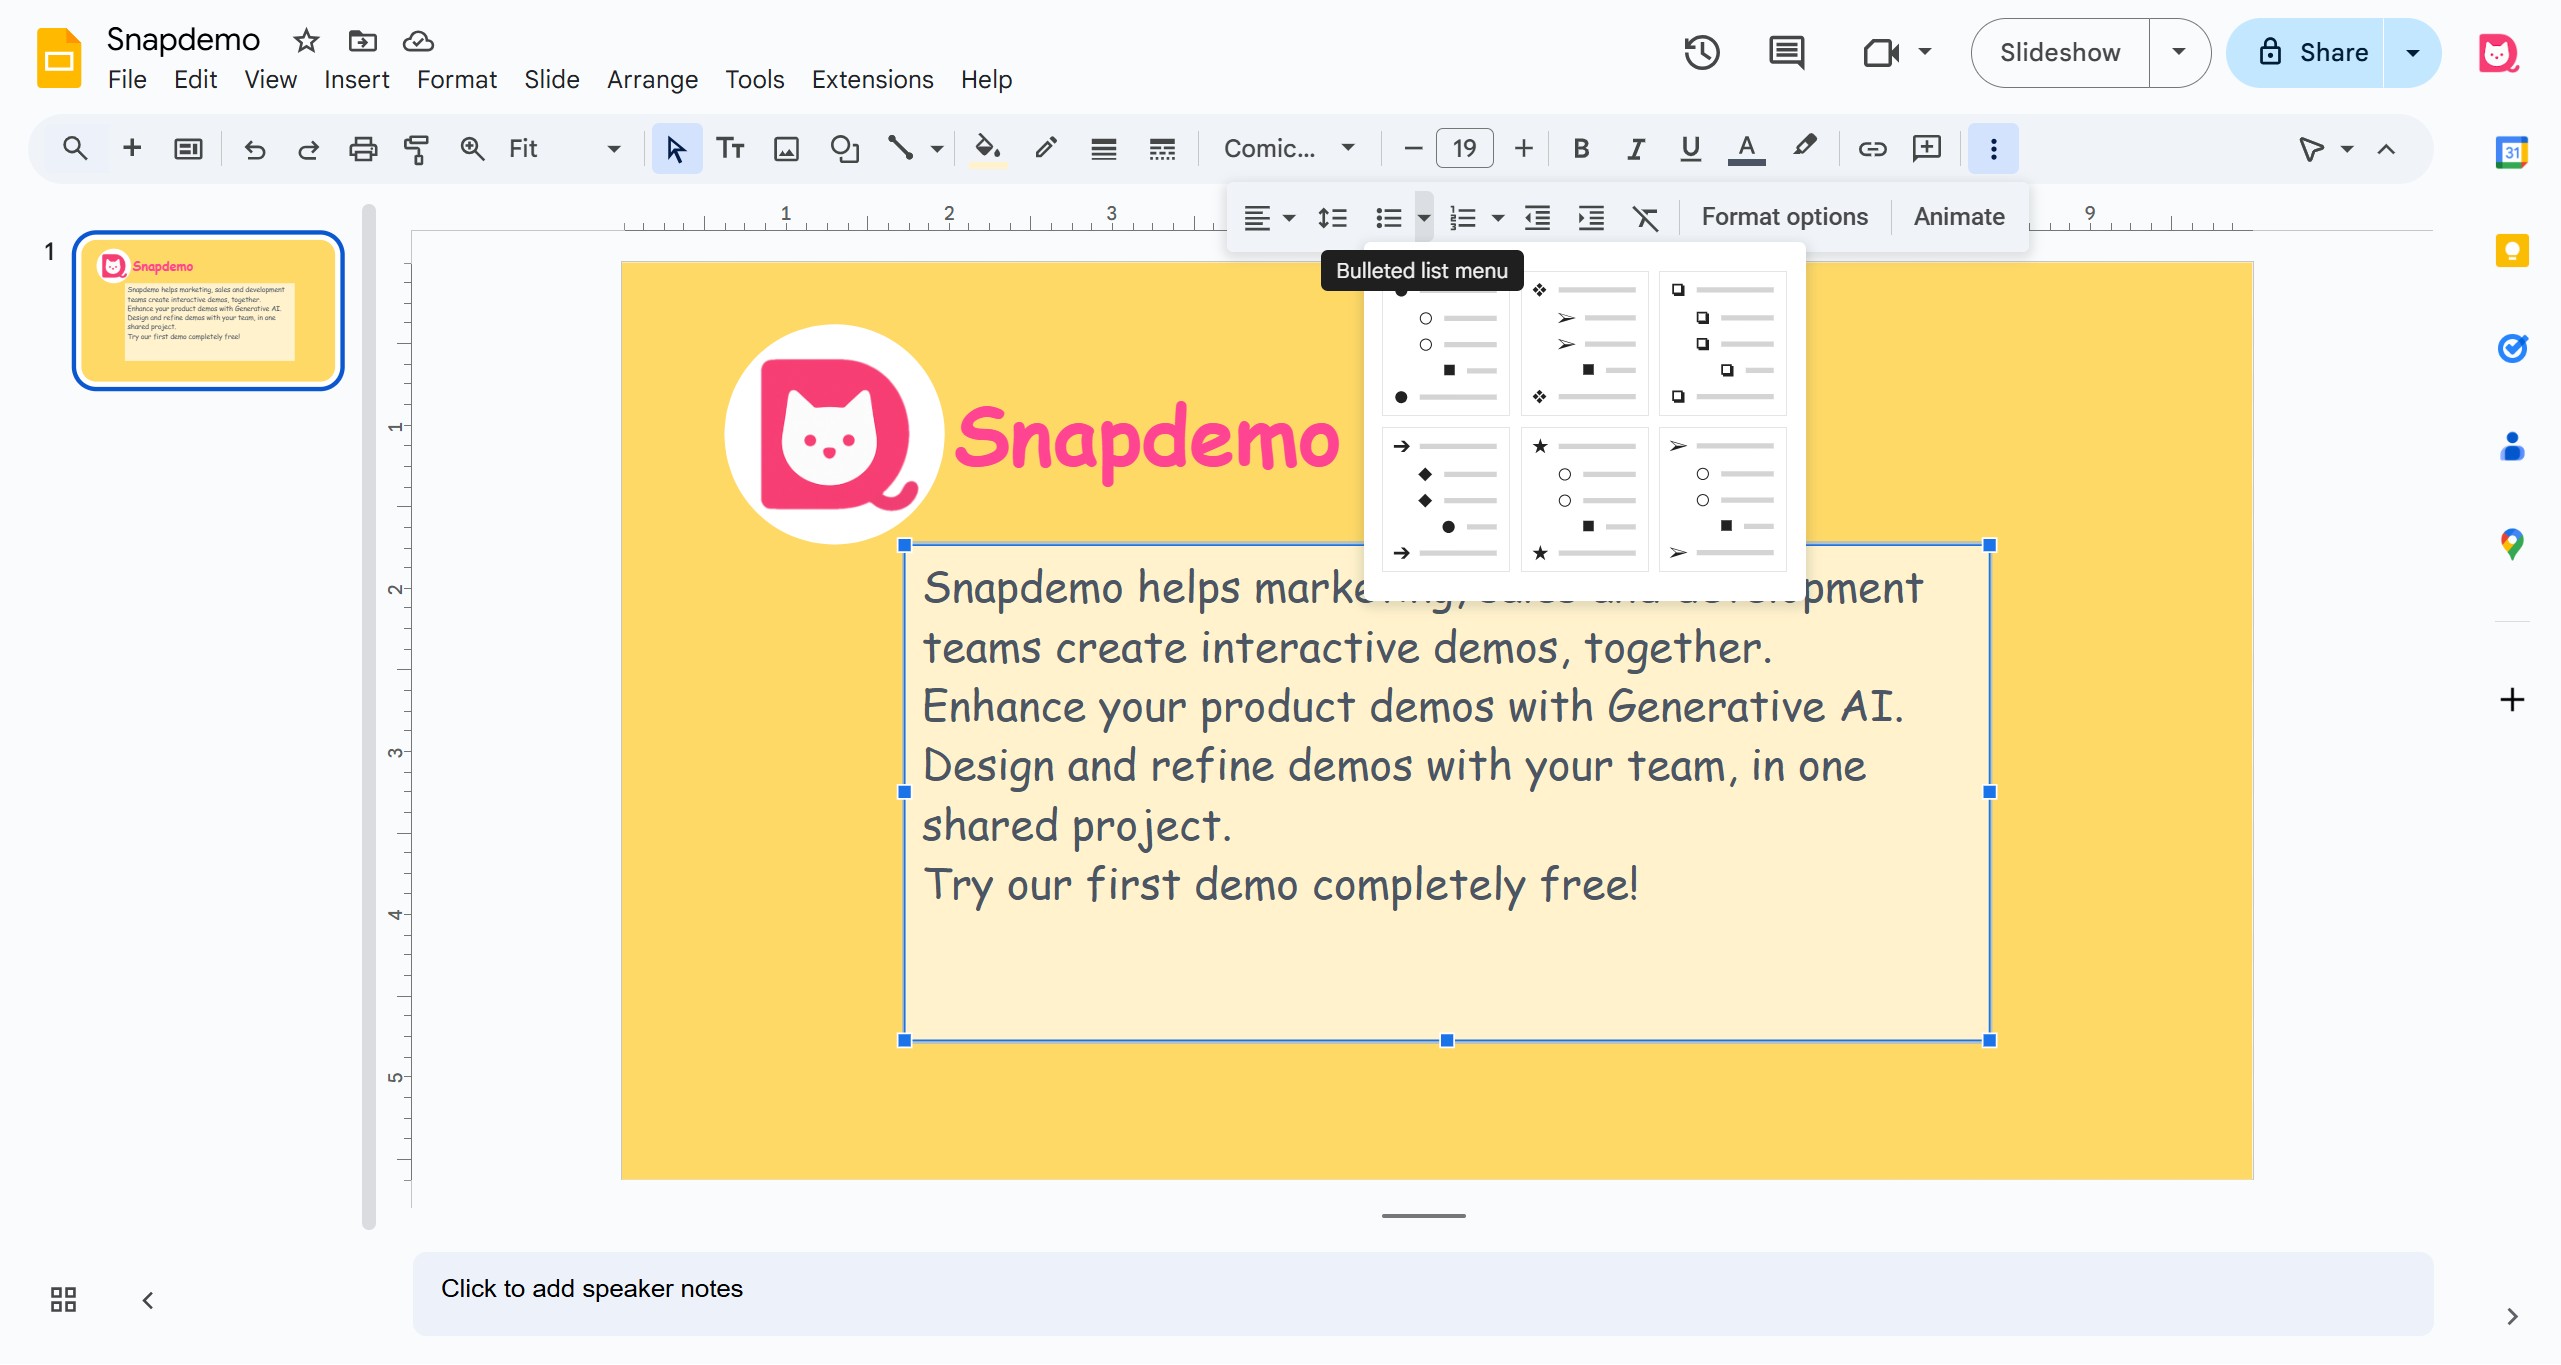The width and height of the screenshot is (2561, 1365).
Task: Select the star bullet list style
Action: click(x=1585, y=499)
